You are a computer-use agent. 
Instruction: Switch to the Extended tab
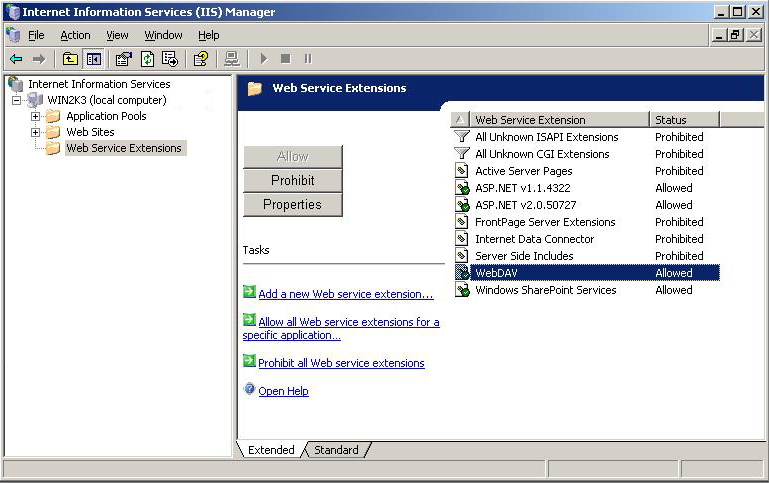[271, 450]
